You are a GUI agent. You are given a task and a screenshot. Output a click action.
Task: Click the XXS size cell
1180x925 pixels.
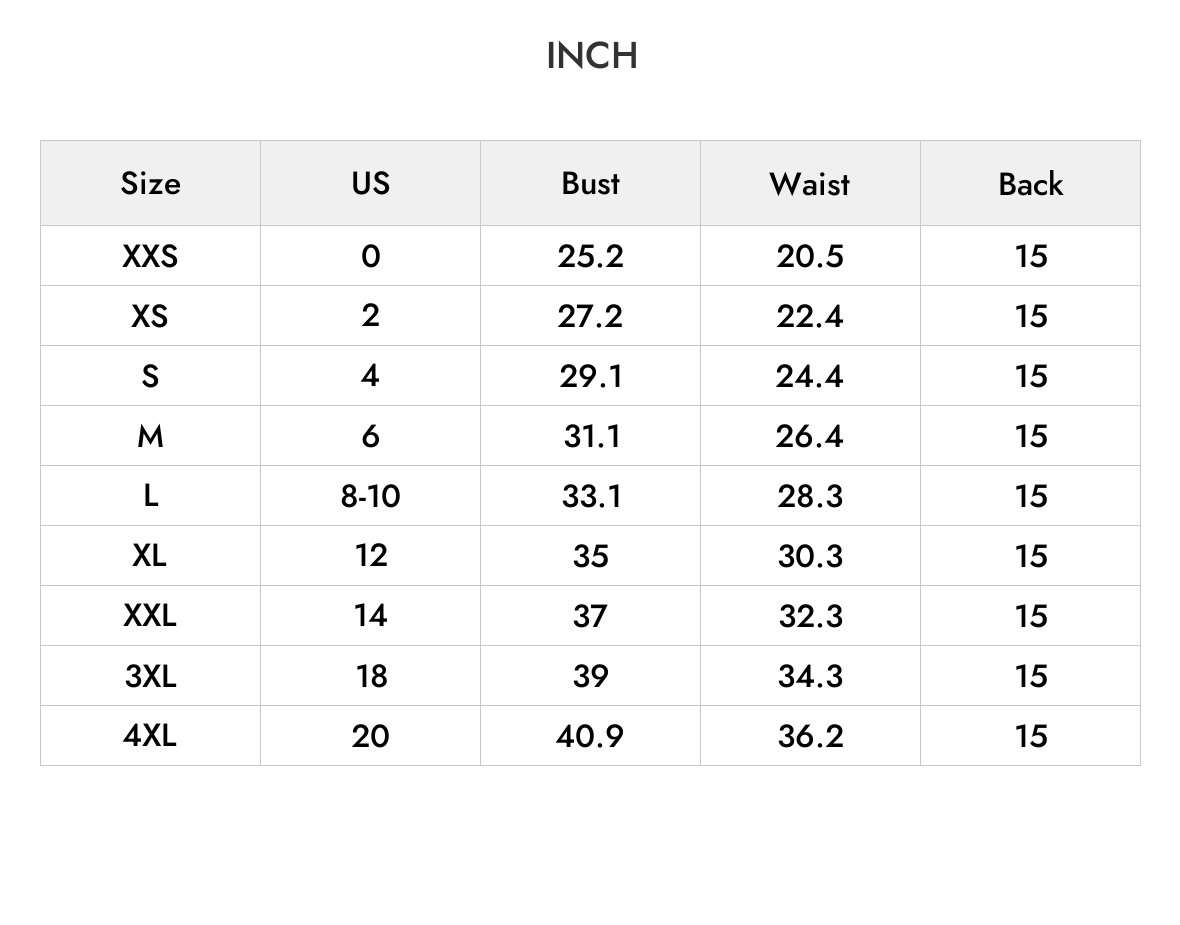pyautogui.click(x=151, y=256)
